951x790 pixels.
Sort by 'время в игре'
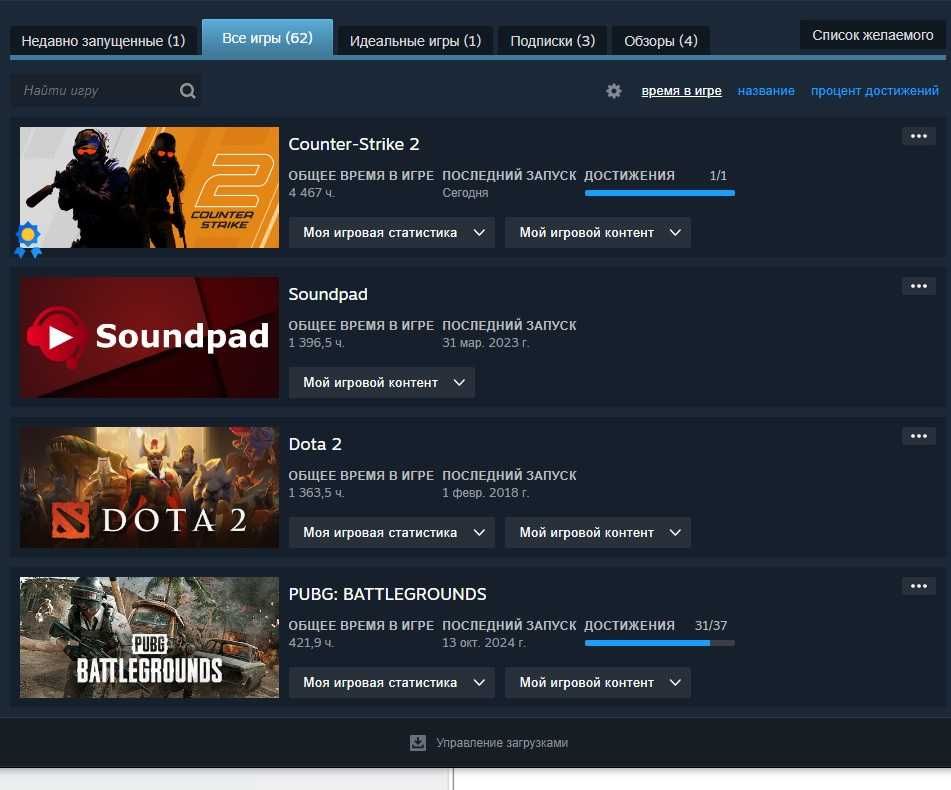(682, 91)
